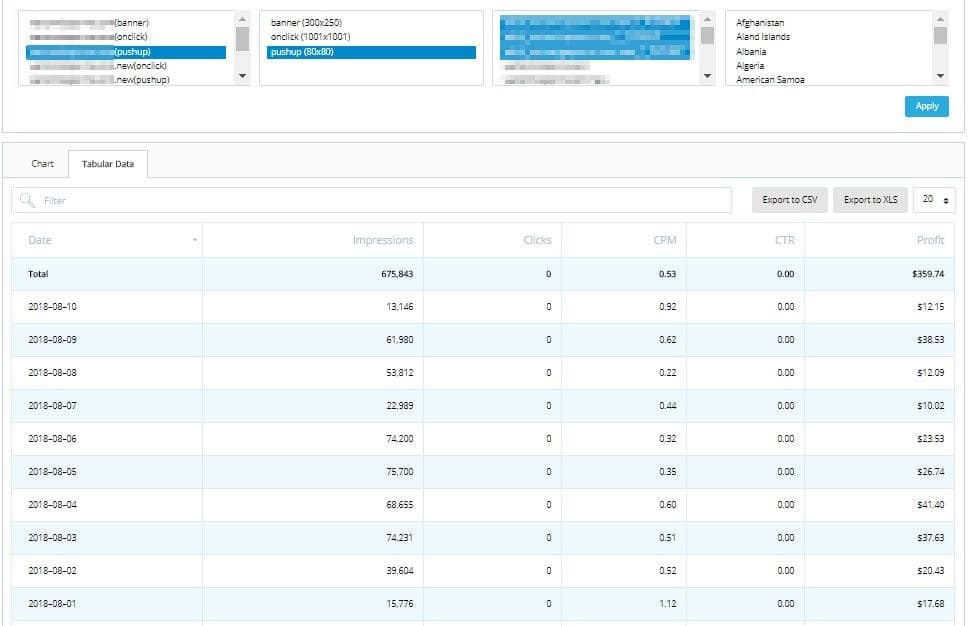Select American Samoa in country list

pos(770,79)
